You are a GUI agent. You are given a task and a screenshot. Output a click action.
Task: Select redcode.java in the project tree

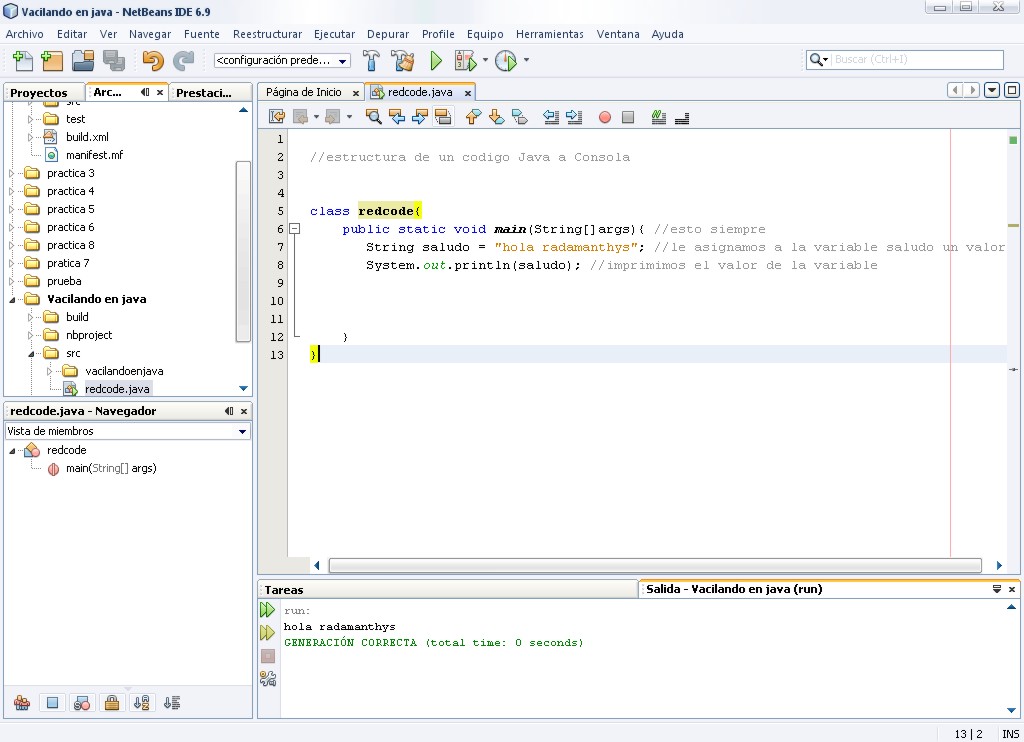(115, 388)
